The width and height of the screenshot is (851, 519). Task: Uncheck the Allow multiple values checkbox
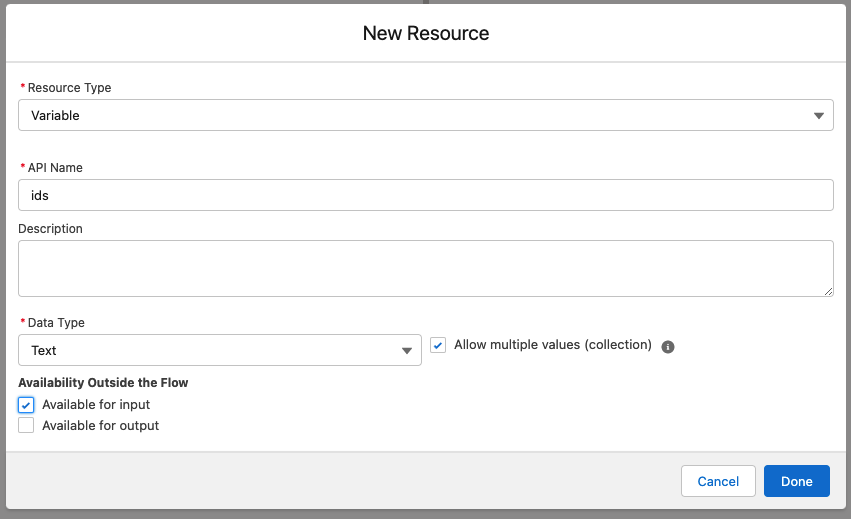tap(438, 345)
